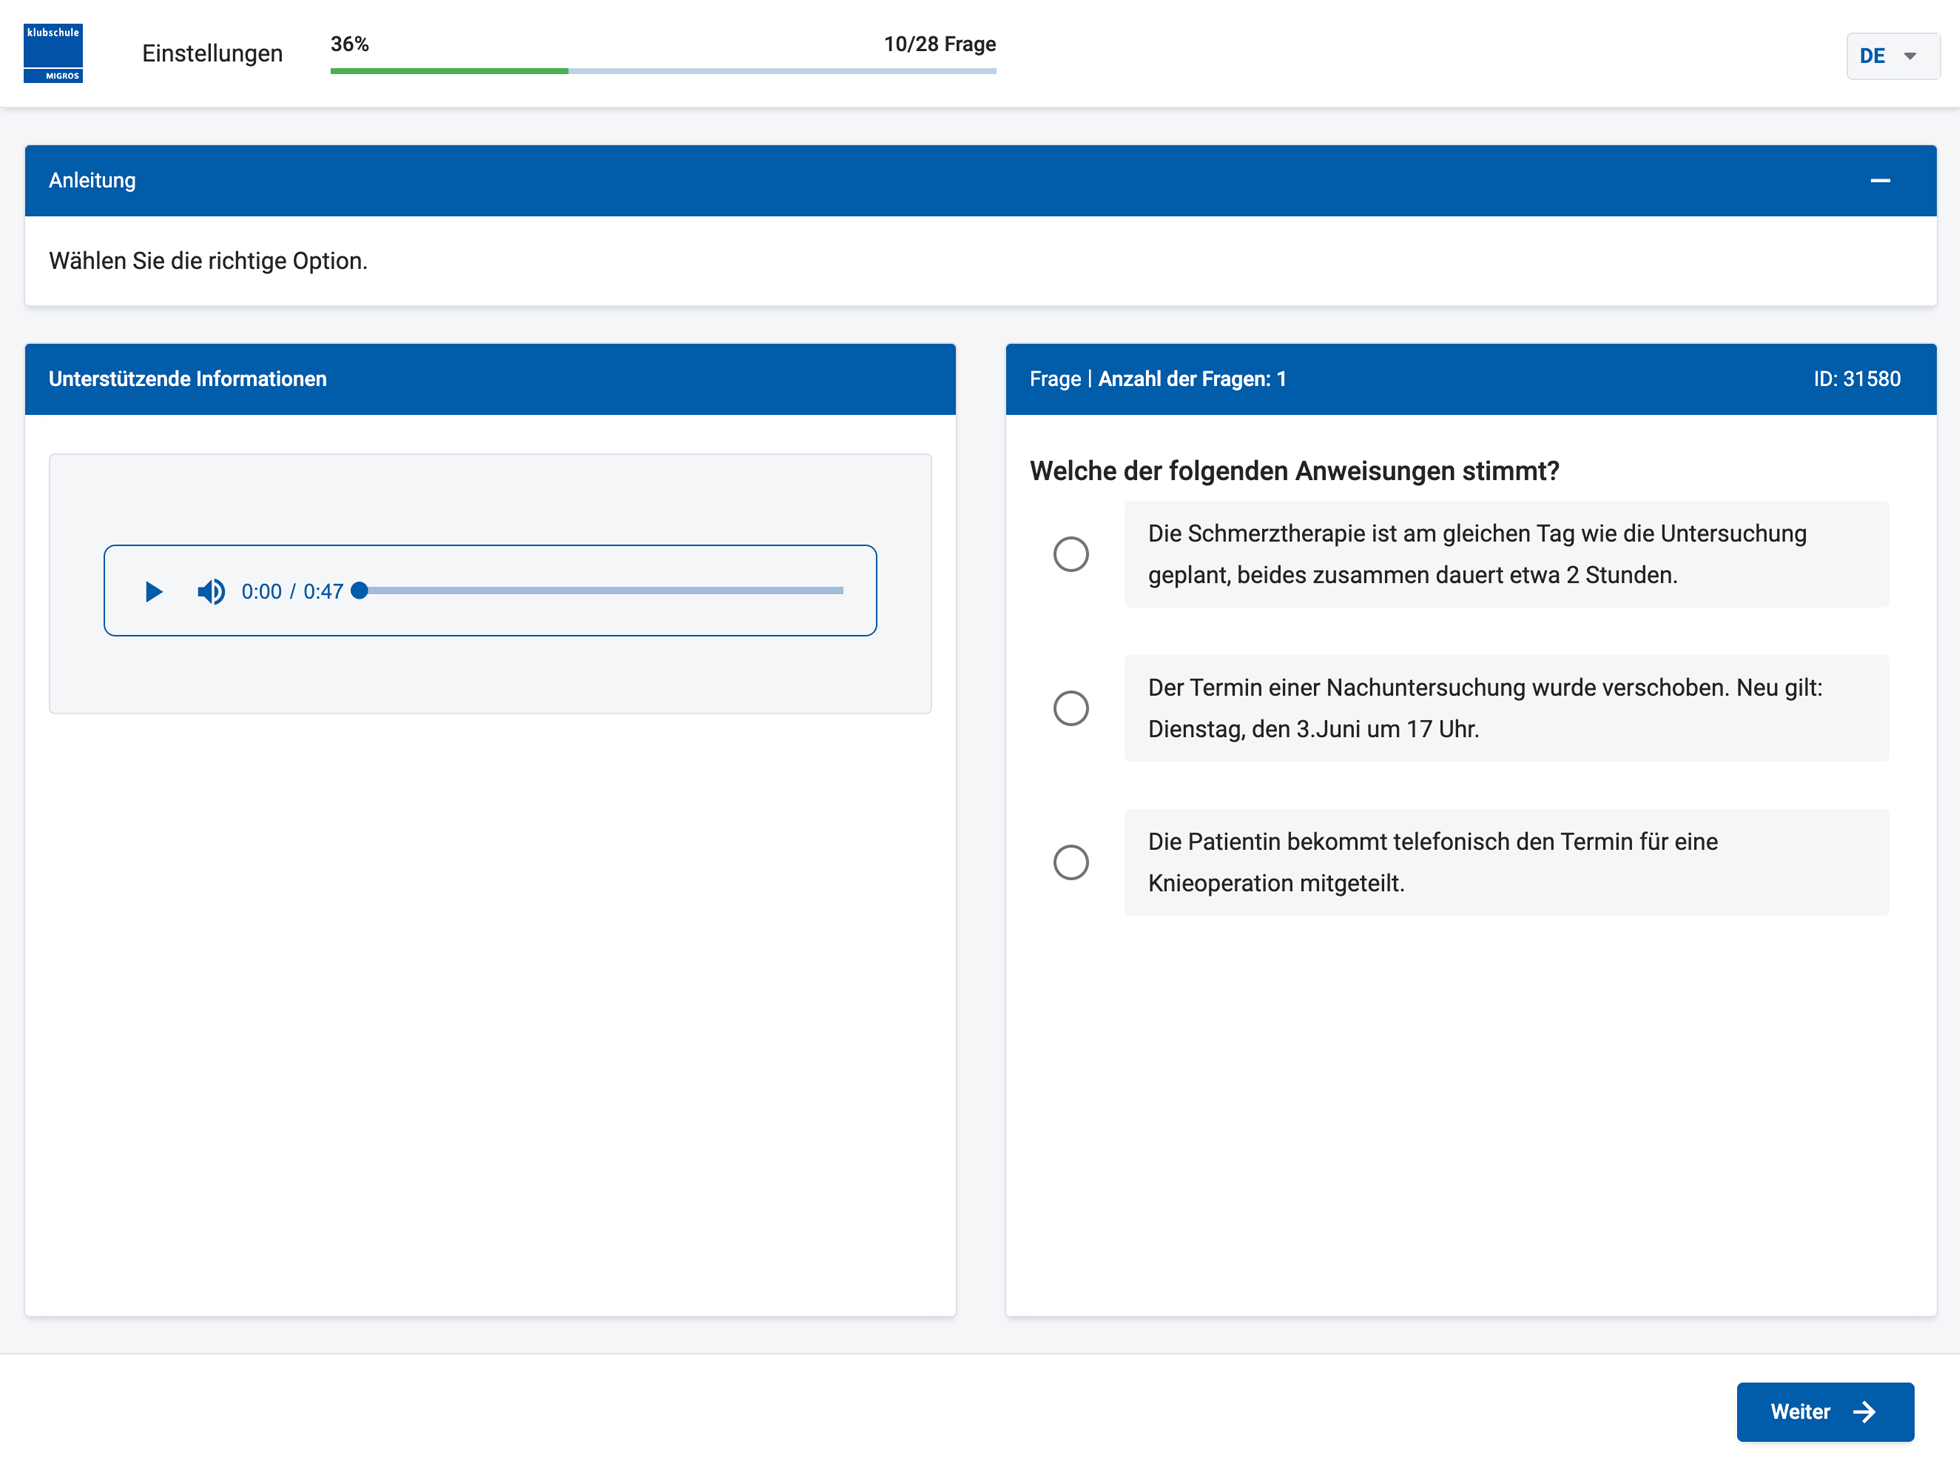Viewport: 1960px width, 1470px height.
Task: Click the quiz progress bar
Action: click(662, 71)
